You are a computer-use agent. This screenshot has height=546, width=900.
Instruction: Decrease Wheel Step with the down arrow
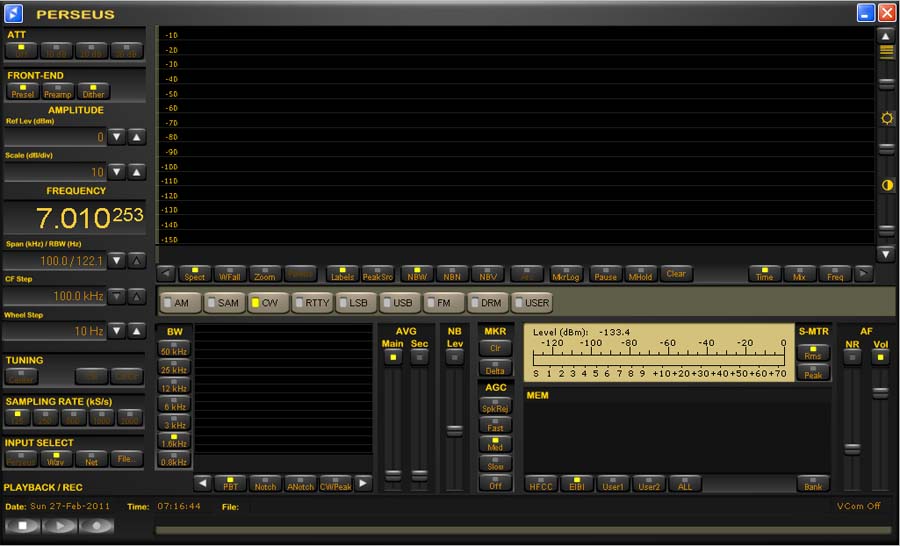[x=117, y=331]
